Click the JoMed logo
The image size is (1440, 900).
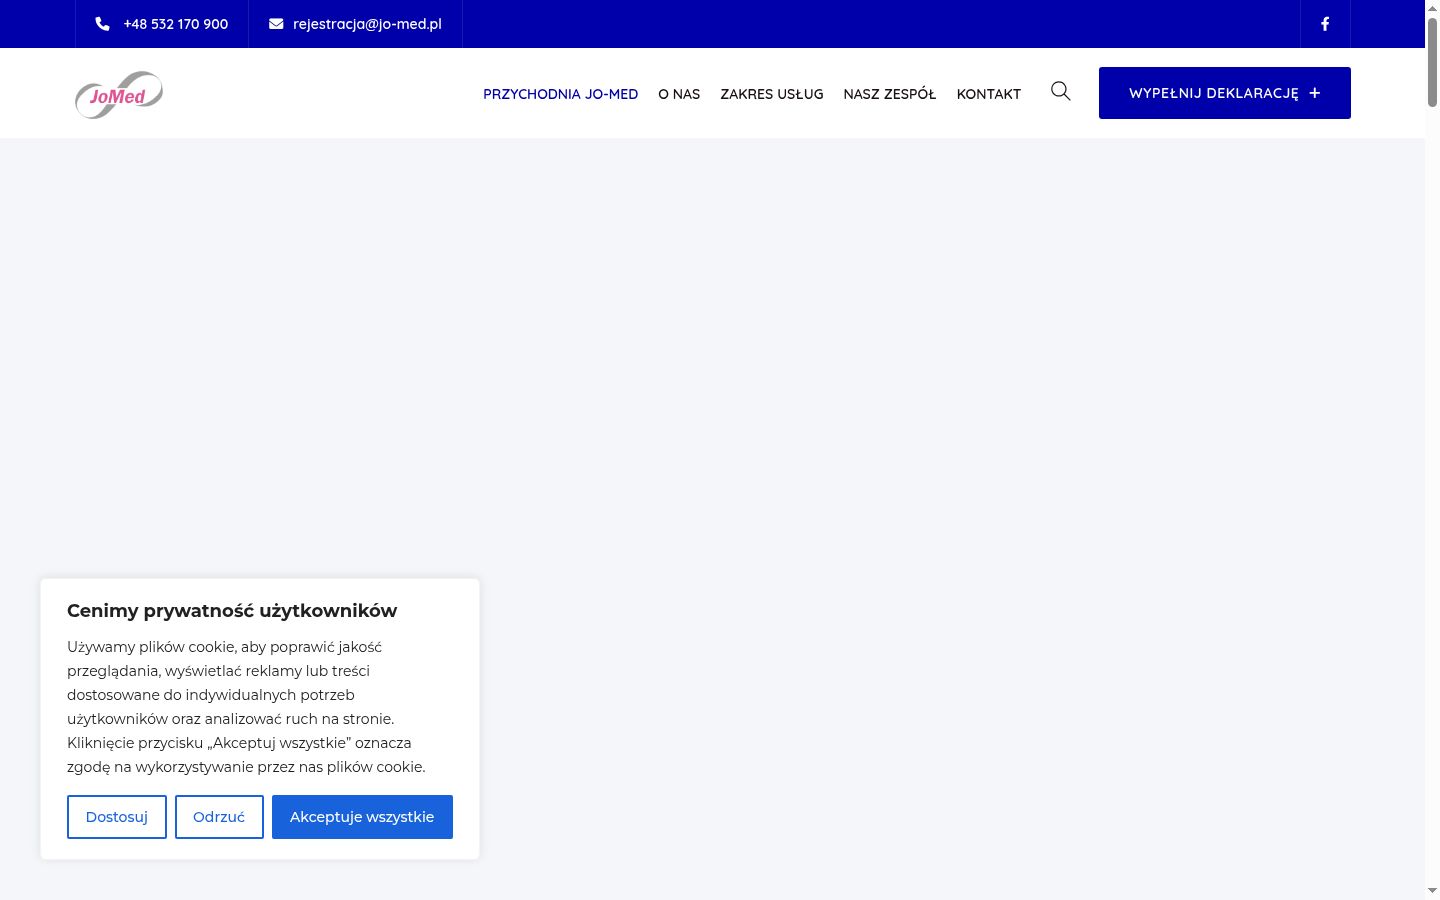tap(119, 94)
